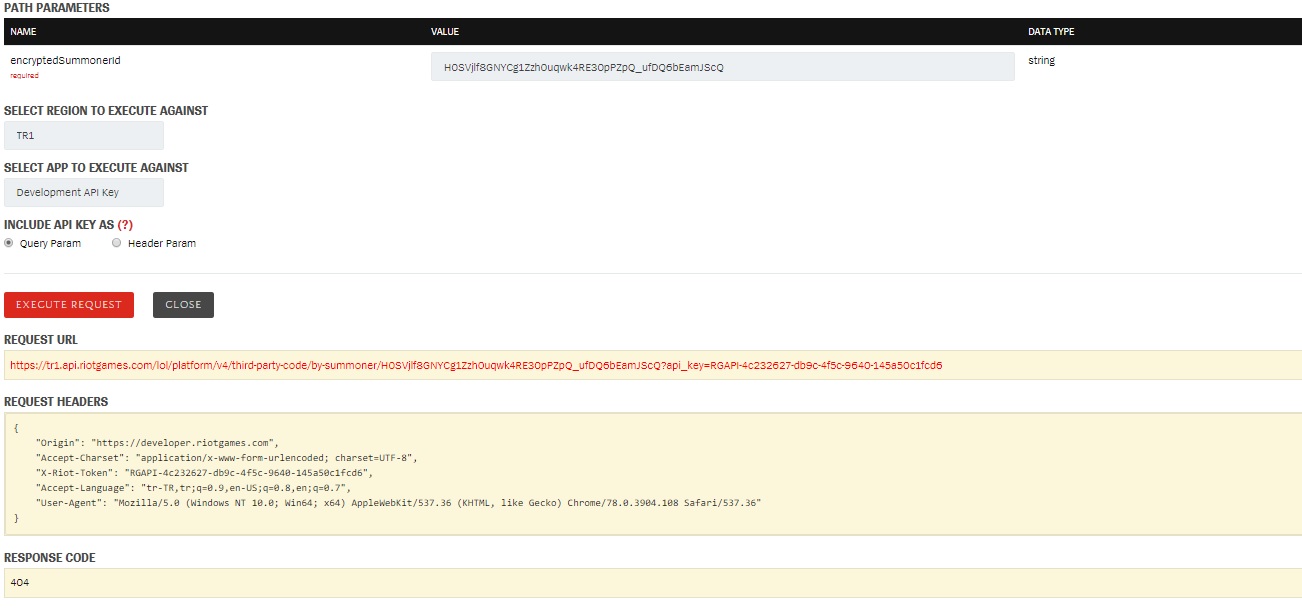Image resolution: width=1302 pixels, height=610 pixels.
Task: Open the Development API Key app dropdown
Action: point(84,193)
